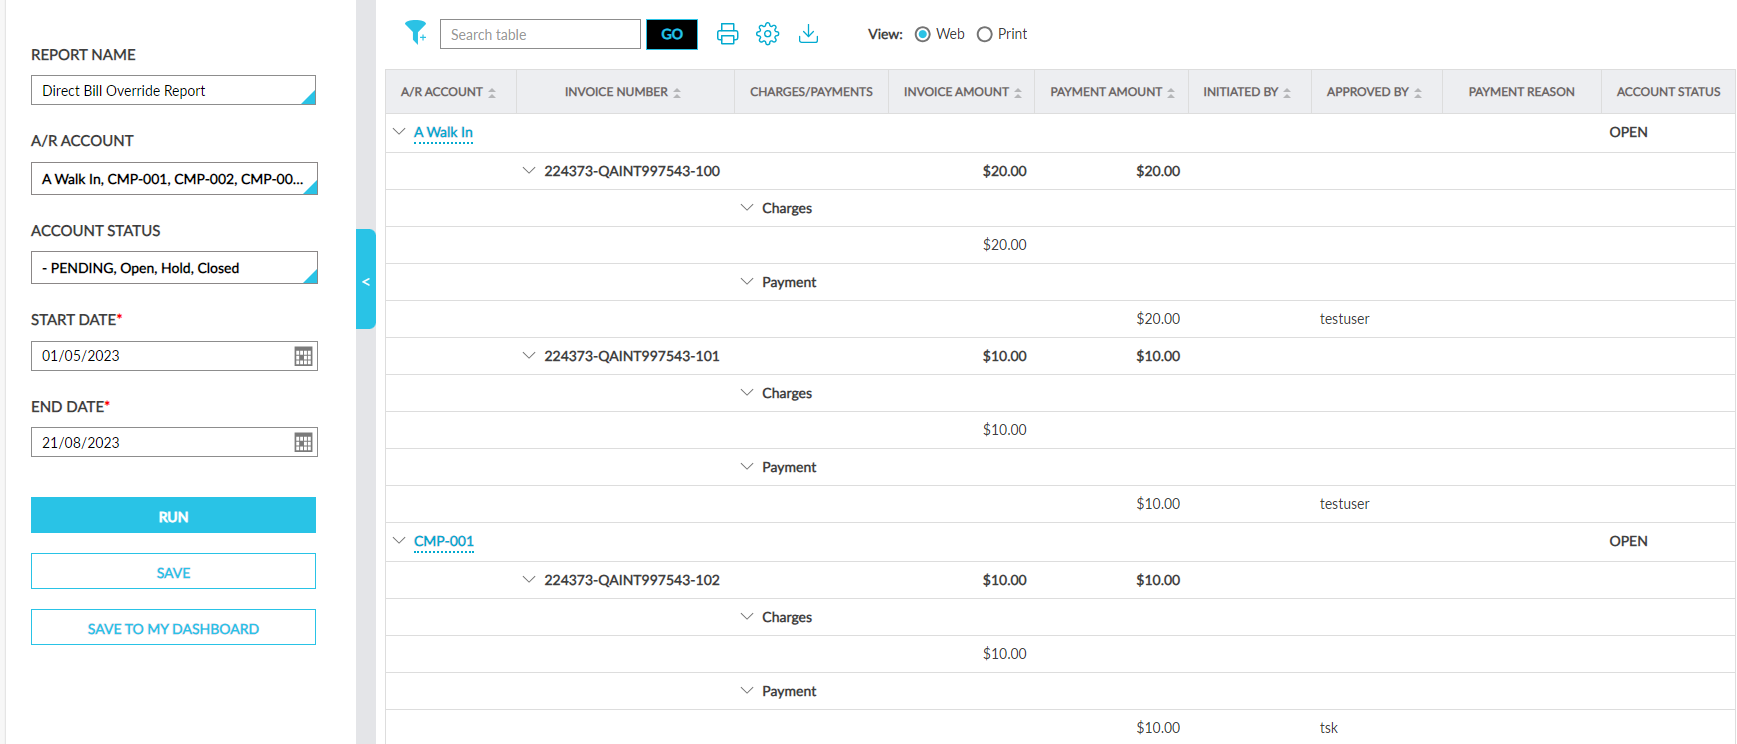This screenshot has width=1737, height=744.
Task: Click the download export icon
Action: point(808,34)
